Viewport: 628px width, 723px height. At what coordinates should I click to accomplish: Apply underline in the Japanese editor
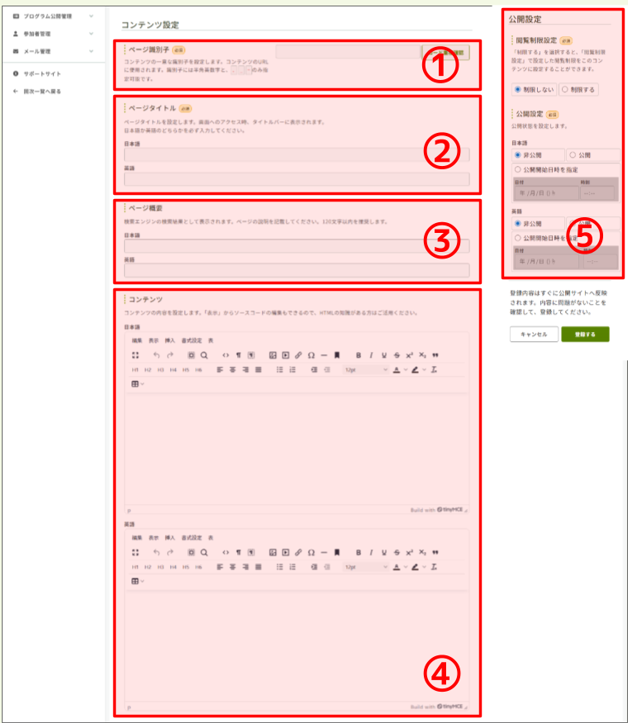pos(384,355)
